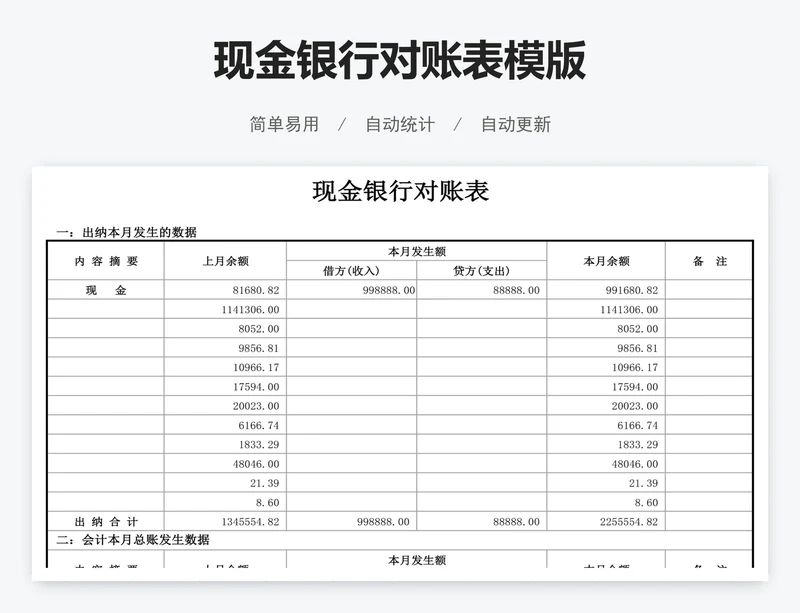Screen dimensions: 800x613
Task: Select the 自动统计 subtitle text
Action: click(400, 125)
